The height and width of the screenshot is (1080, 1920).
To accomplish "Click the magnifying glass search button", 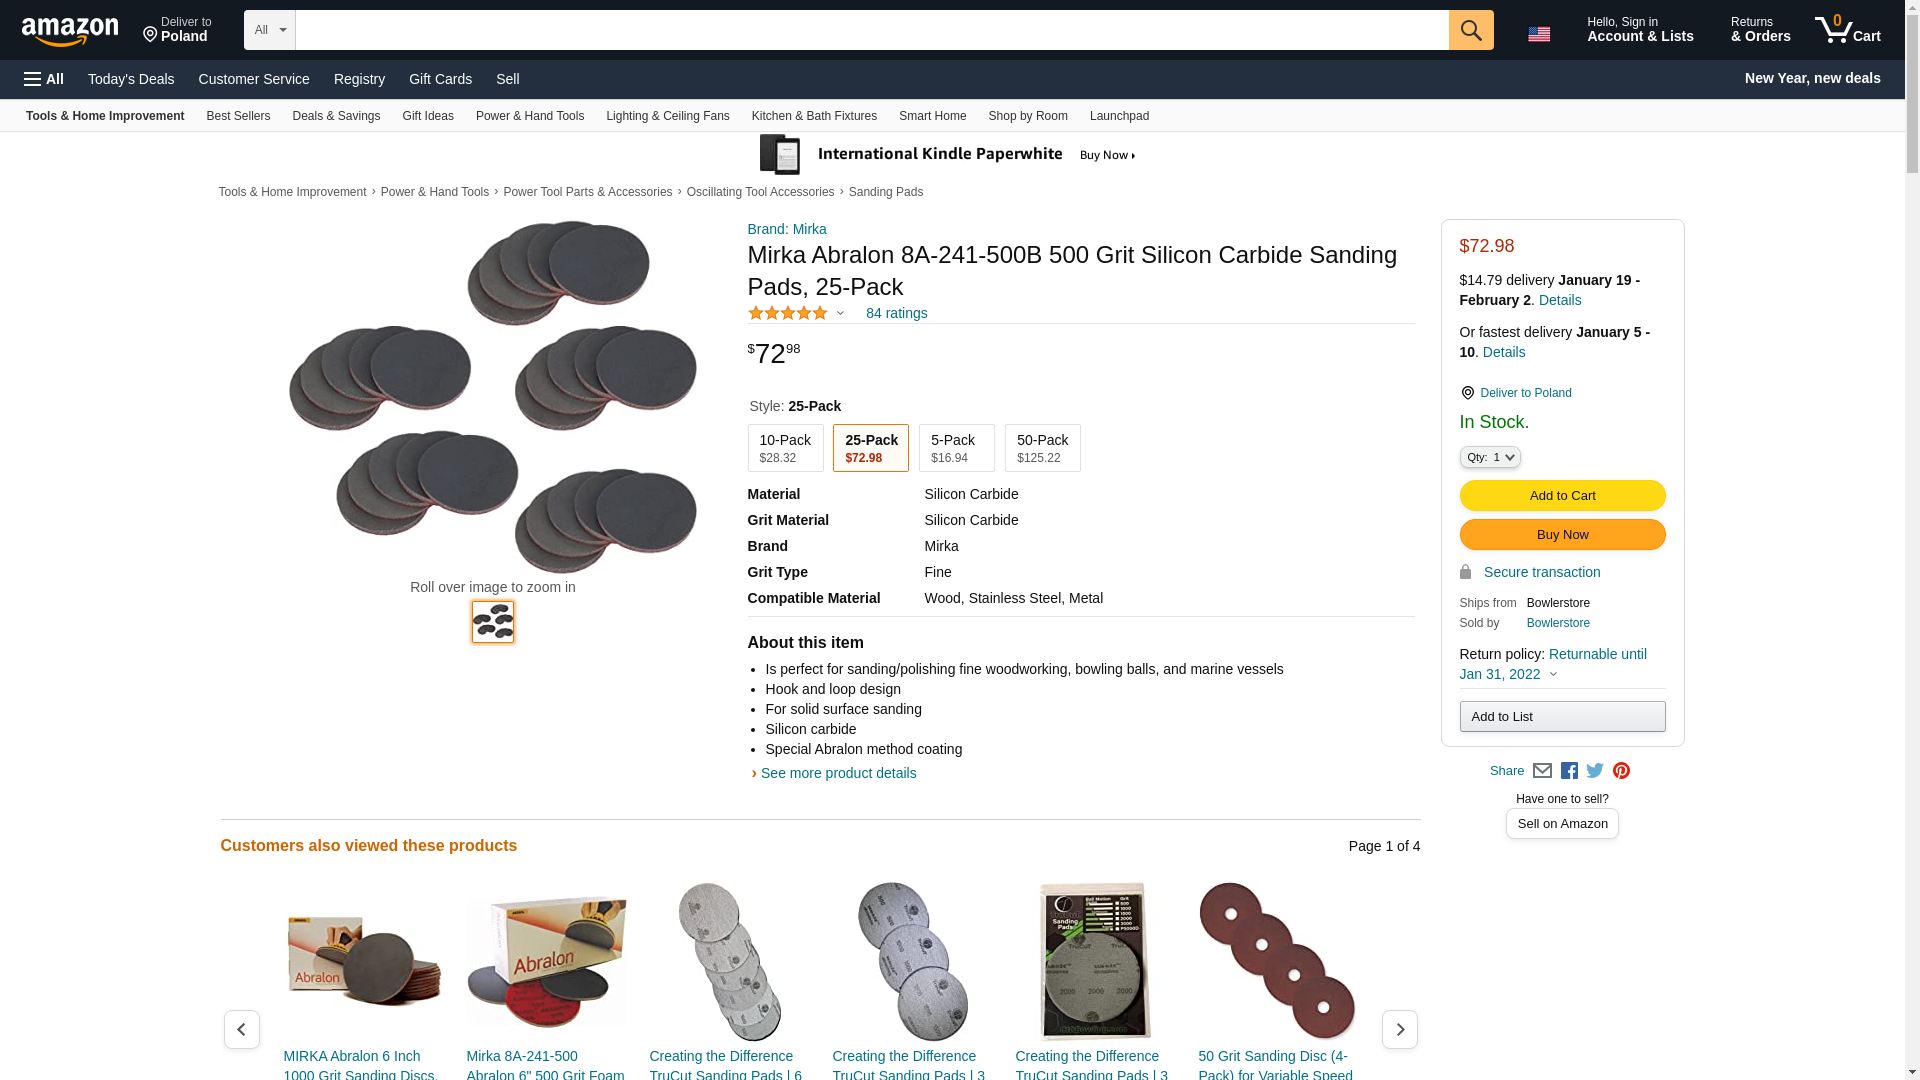I will 1471,30.
